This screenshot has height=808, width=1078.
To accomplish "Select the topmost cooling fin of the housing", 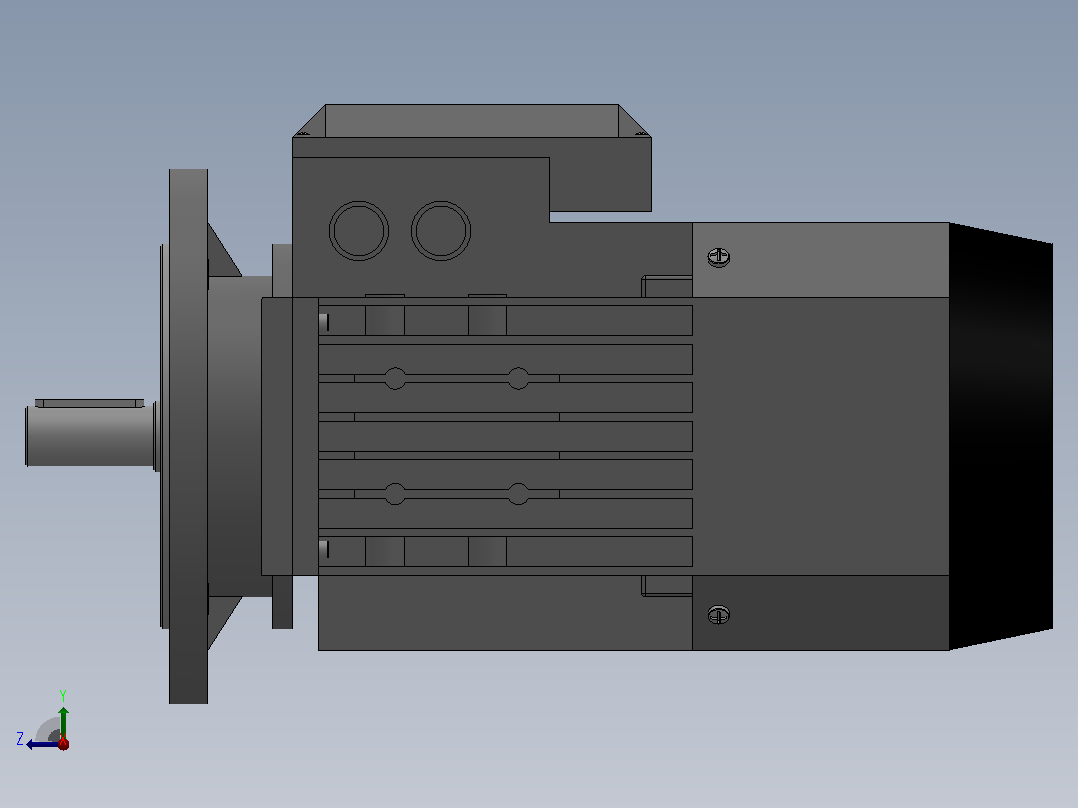I will (505, 320).
